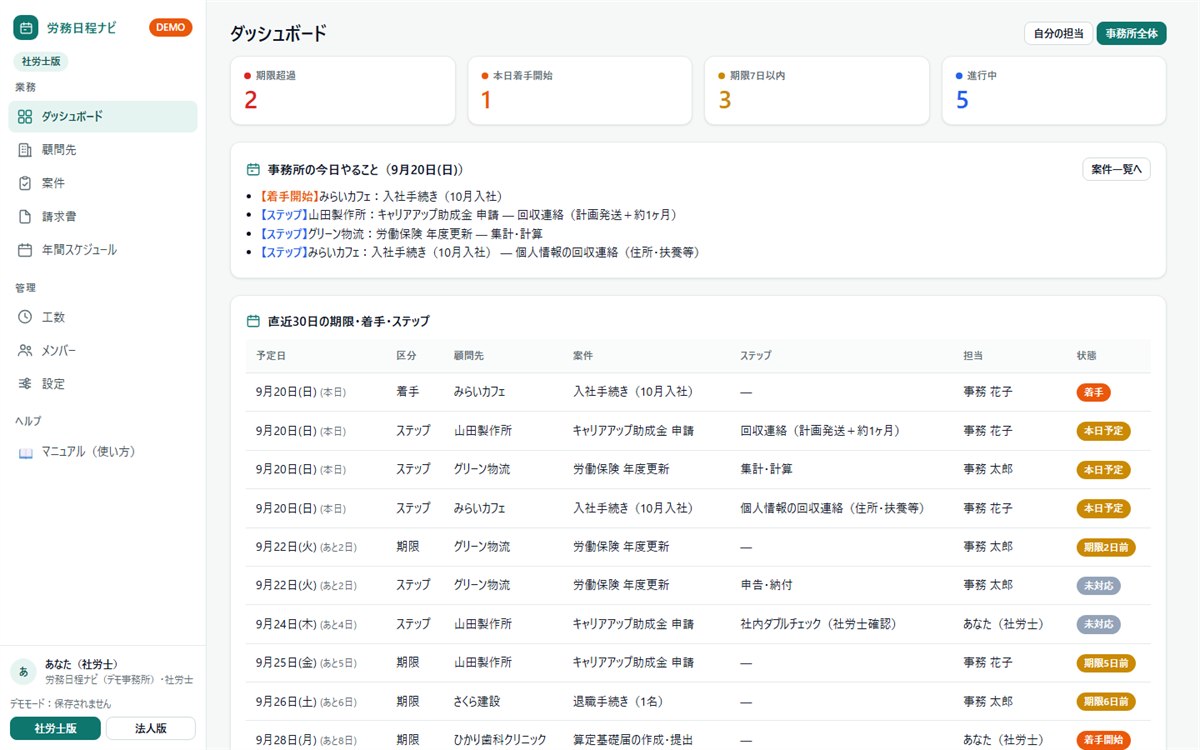
Task: Click the 本日着手開始 summary card
Action: (580, 90)
